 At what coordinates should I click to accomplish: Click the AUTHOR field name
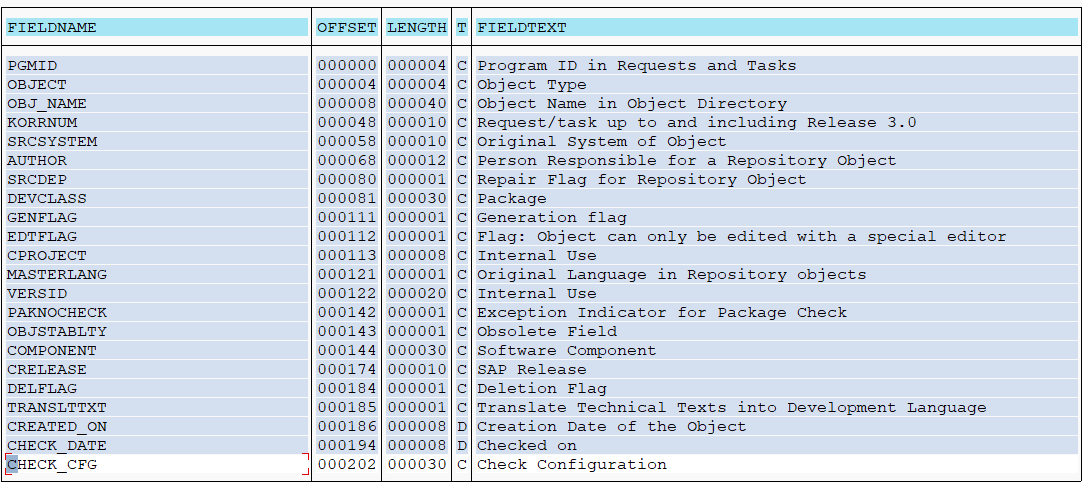point(37,161)
